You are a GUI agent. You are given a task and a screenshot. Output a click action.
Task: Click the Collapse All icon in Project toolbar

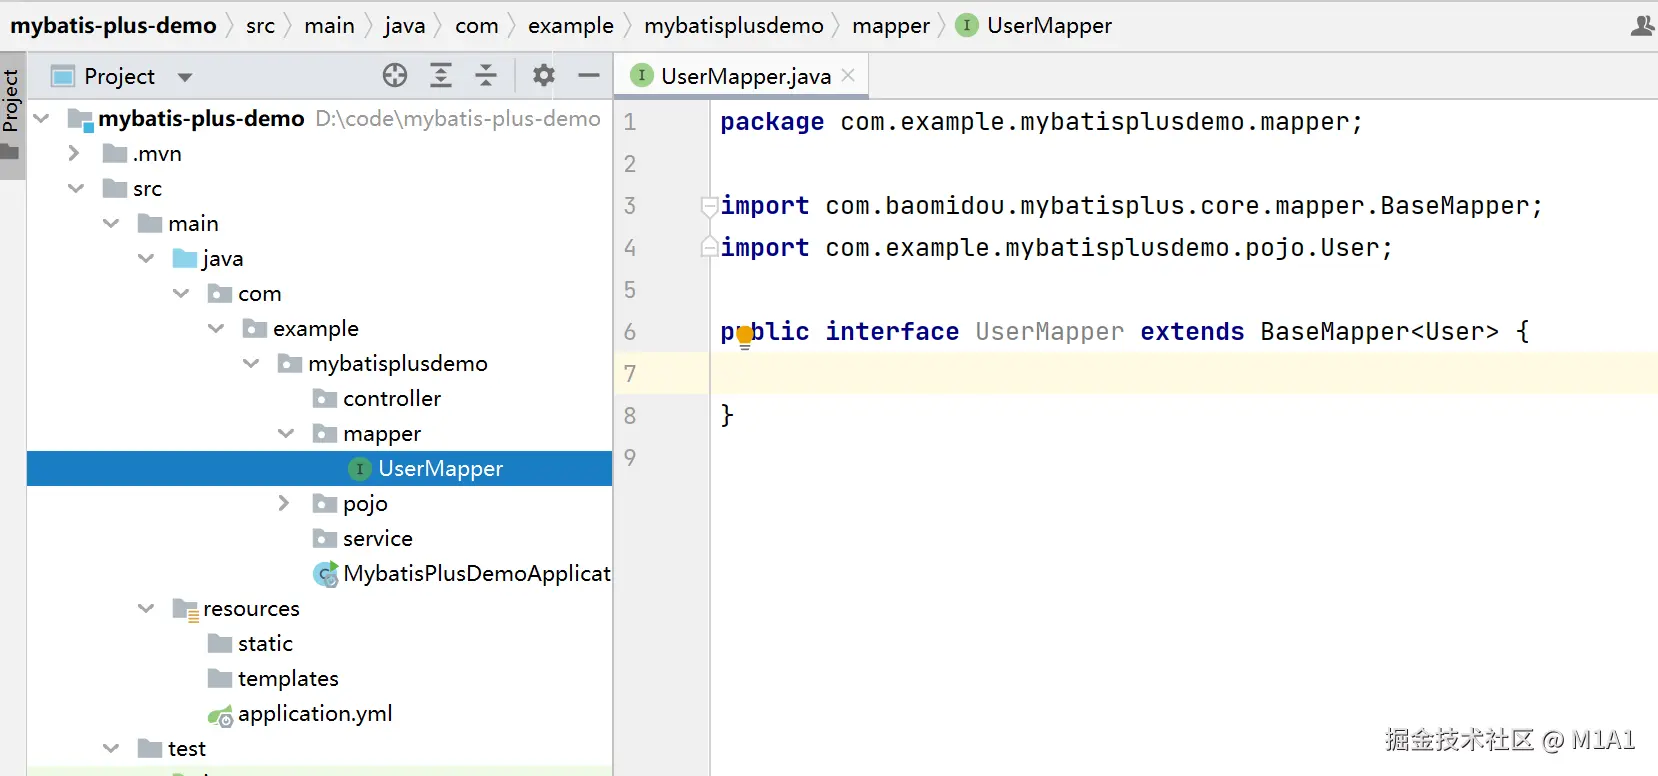point(486,75)
